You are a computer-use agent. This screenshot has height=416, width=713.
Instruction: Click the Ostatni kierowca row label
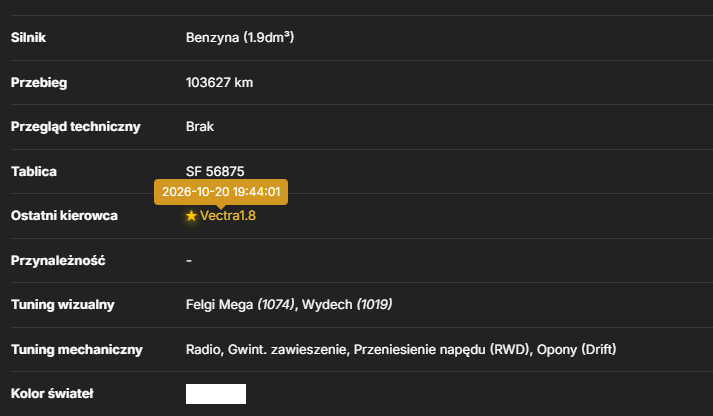click(x=64, y=216)
